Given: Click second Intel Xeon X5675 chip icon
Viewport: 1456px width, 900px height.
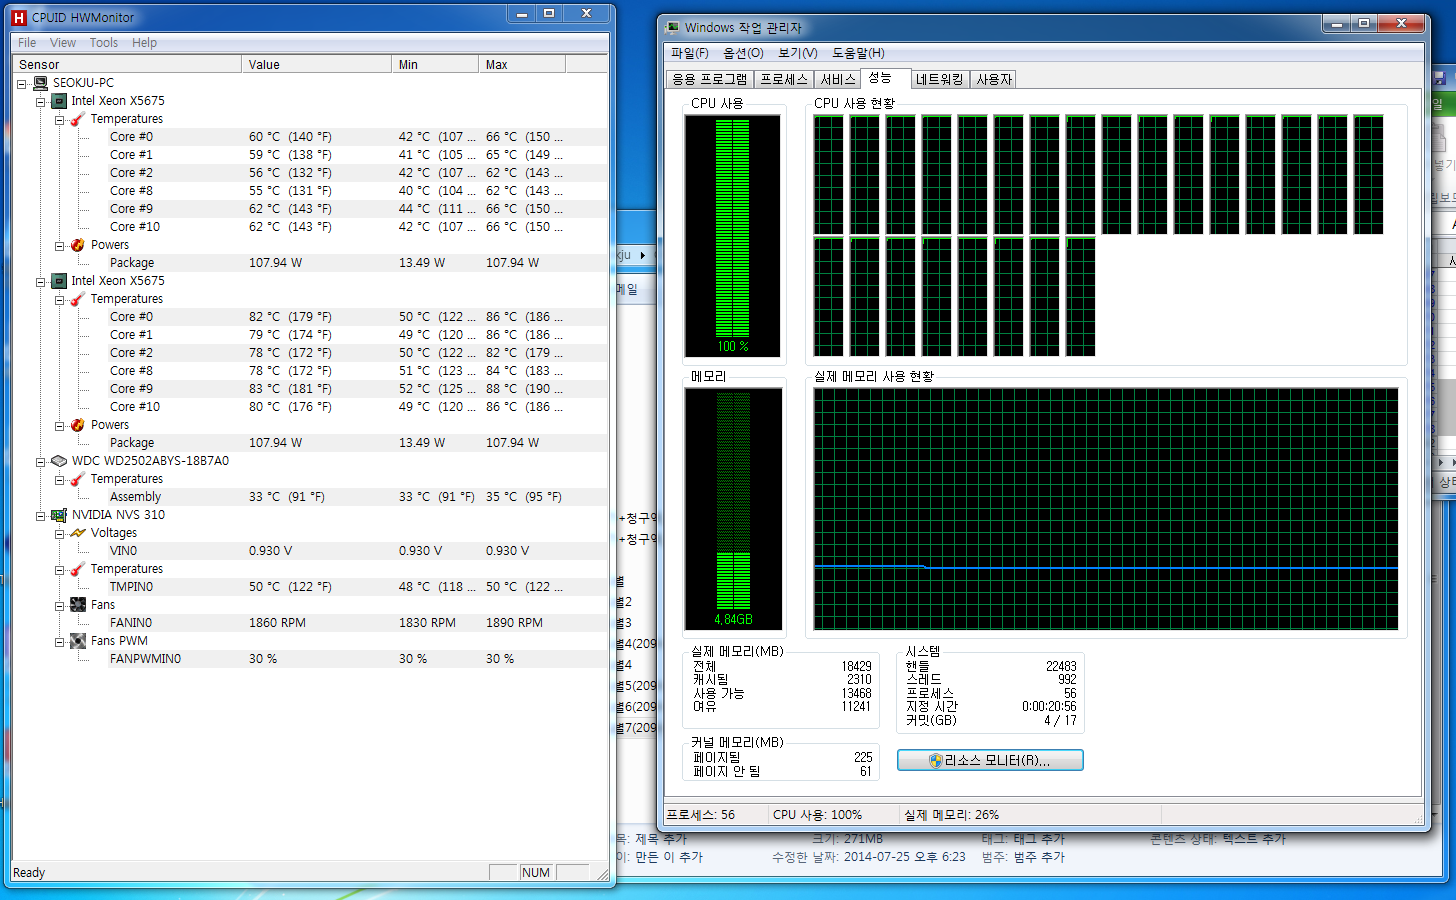Looking at the screenshot, I should click(x=59, y=281).
